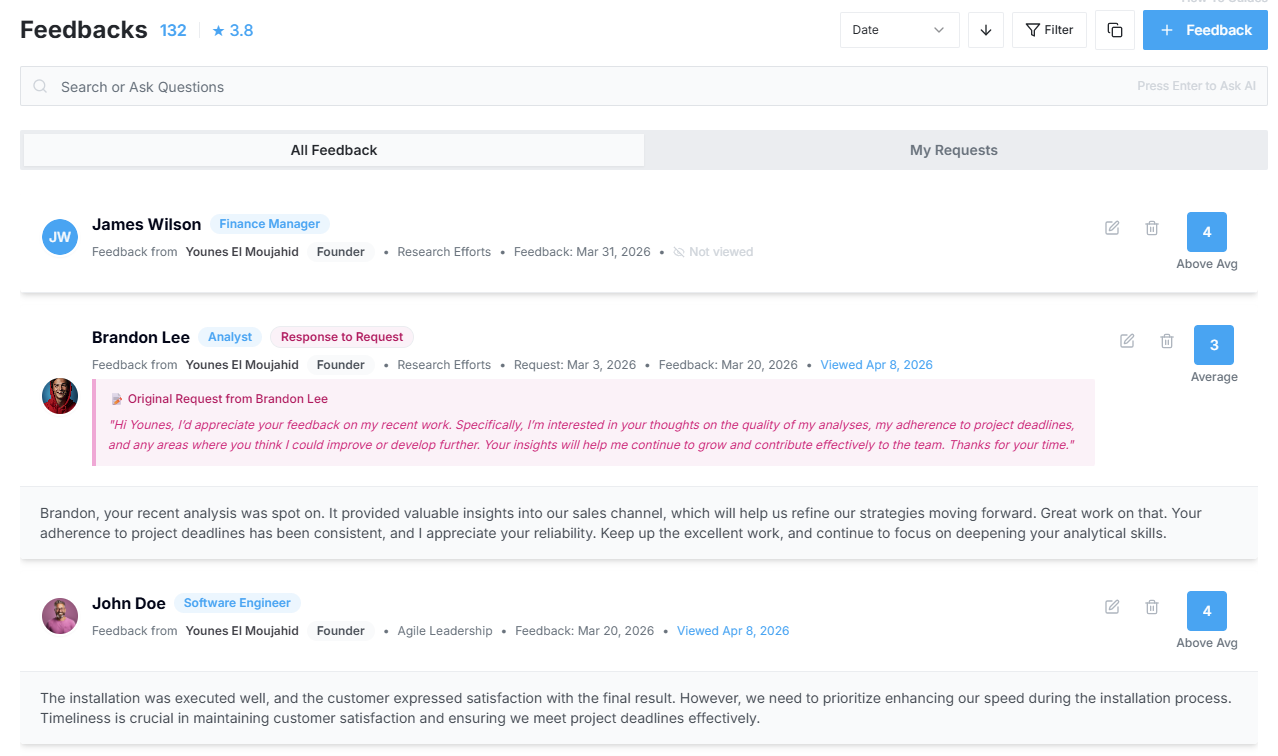Click James Wilson's JW avatar
The width and height of the screenshot is (1278, 756).
(x=60, y=237)
